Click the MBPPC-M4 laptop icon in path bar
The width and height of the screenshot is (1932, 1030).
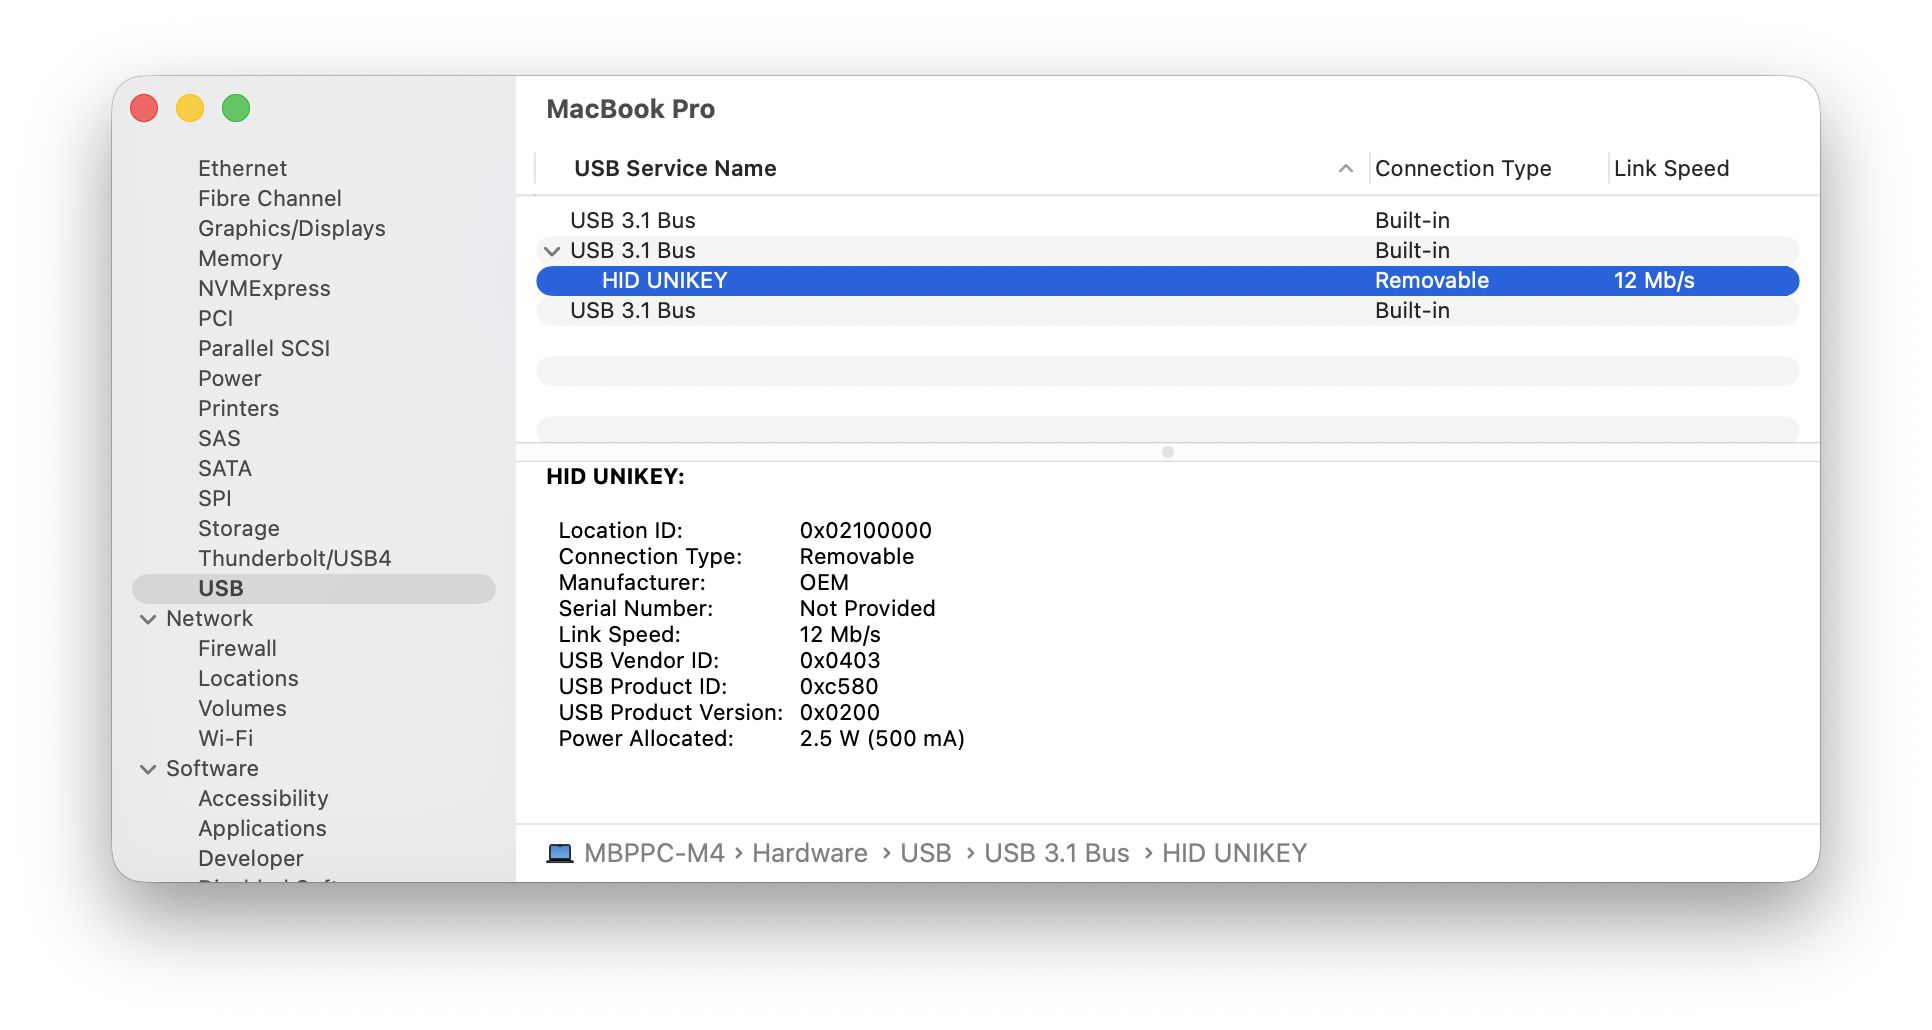[x=560, y=853]
